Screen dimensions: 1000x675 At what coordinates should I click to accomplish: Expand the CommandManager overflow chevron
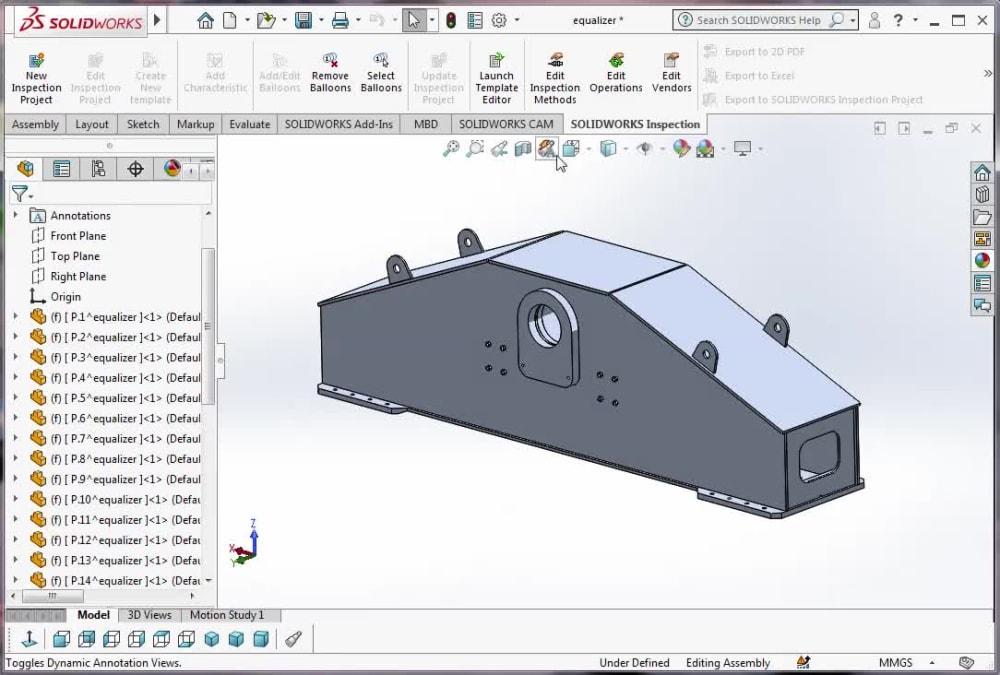(x=988, y=74)
